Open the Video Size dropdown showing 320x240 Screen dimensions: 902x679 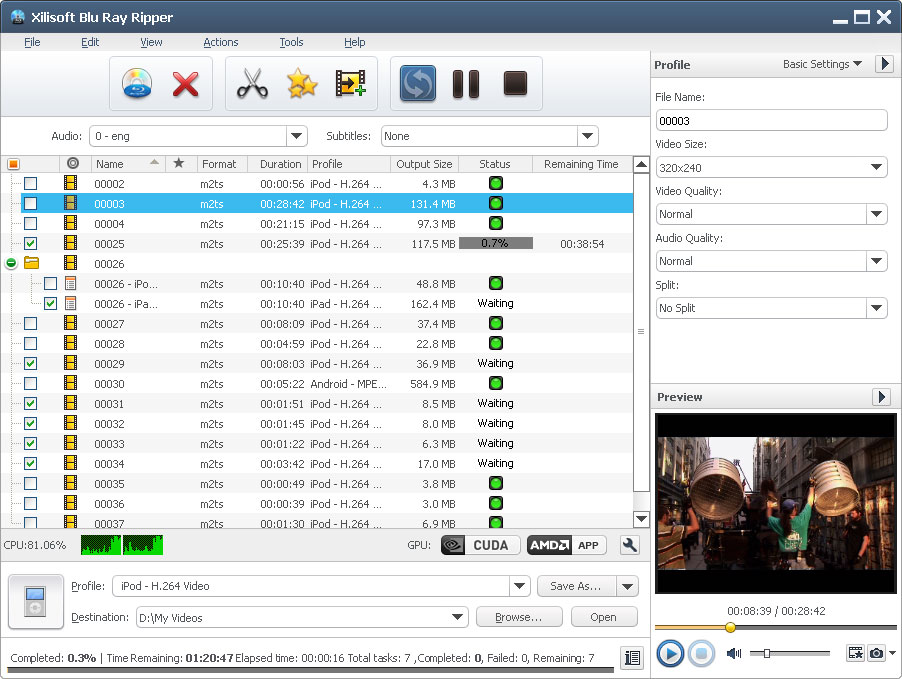pos(877,167)
